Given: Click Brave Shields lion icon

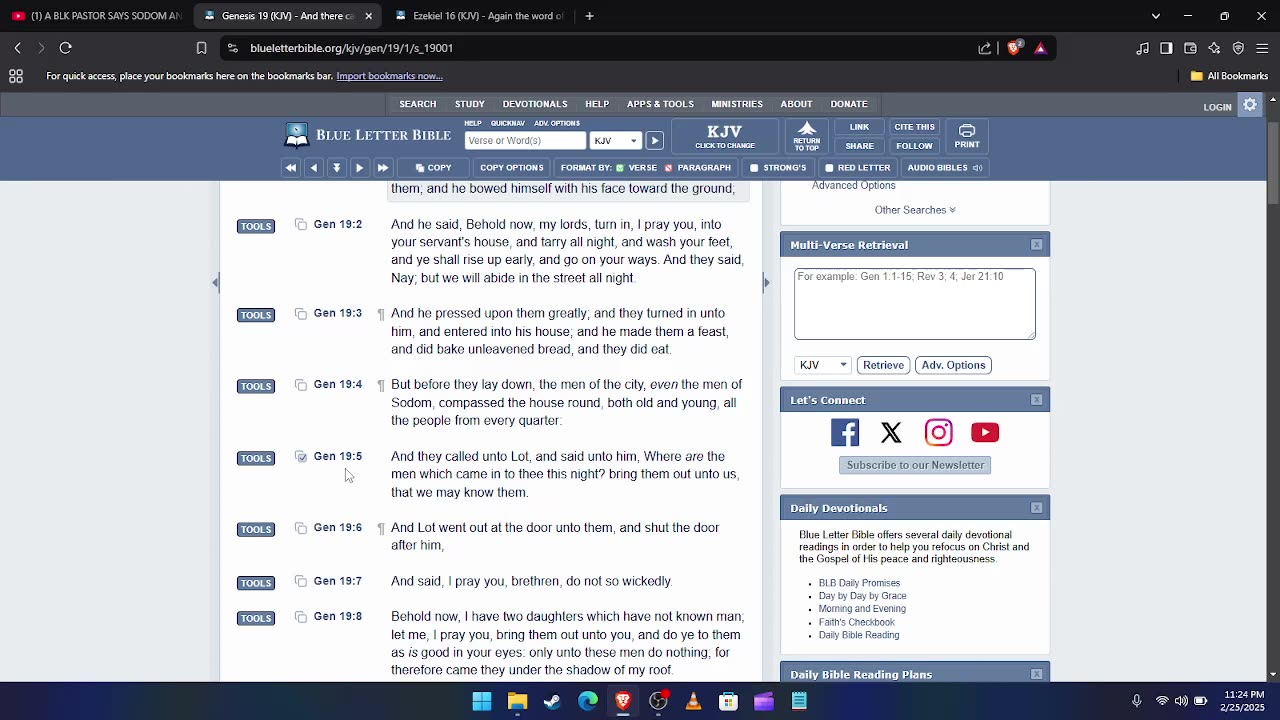Looking at the screenshot, I should click(x=1015, y=48).
